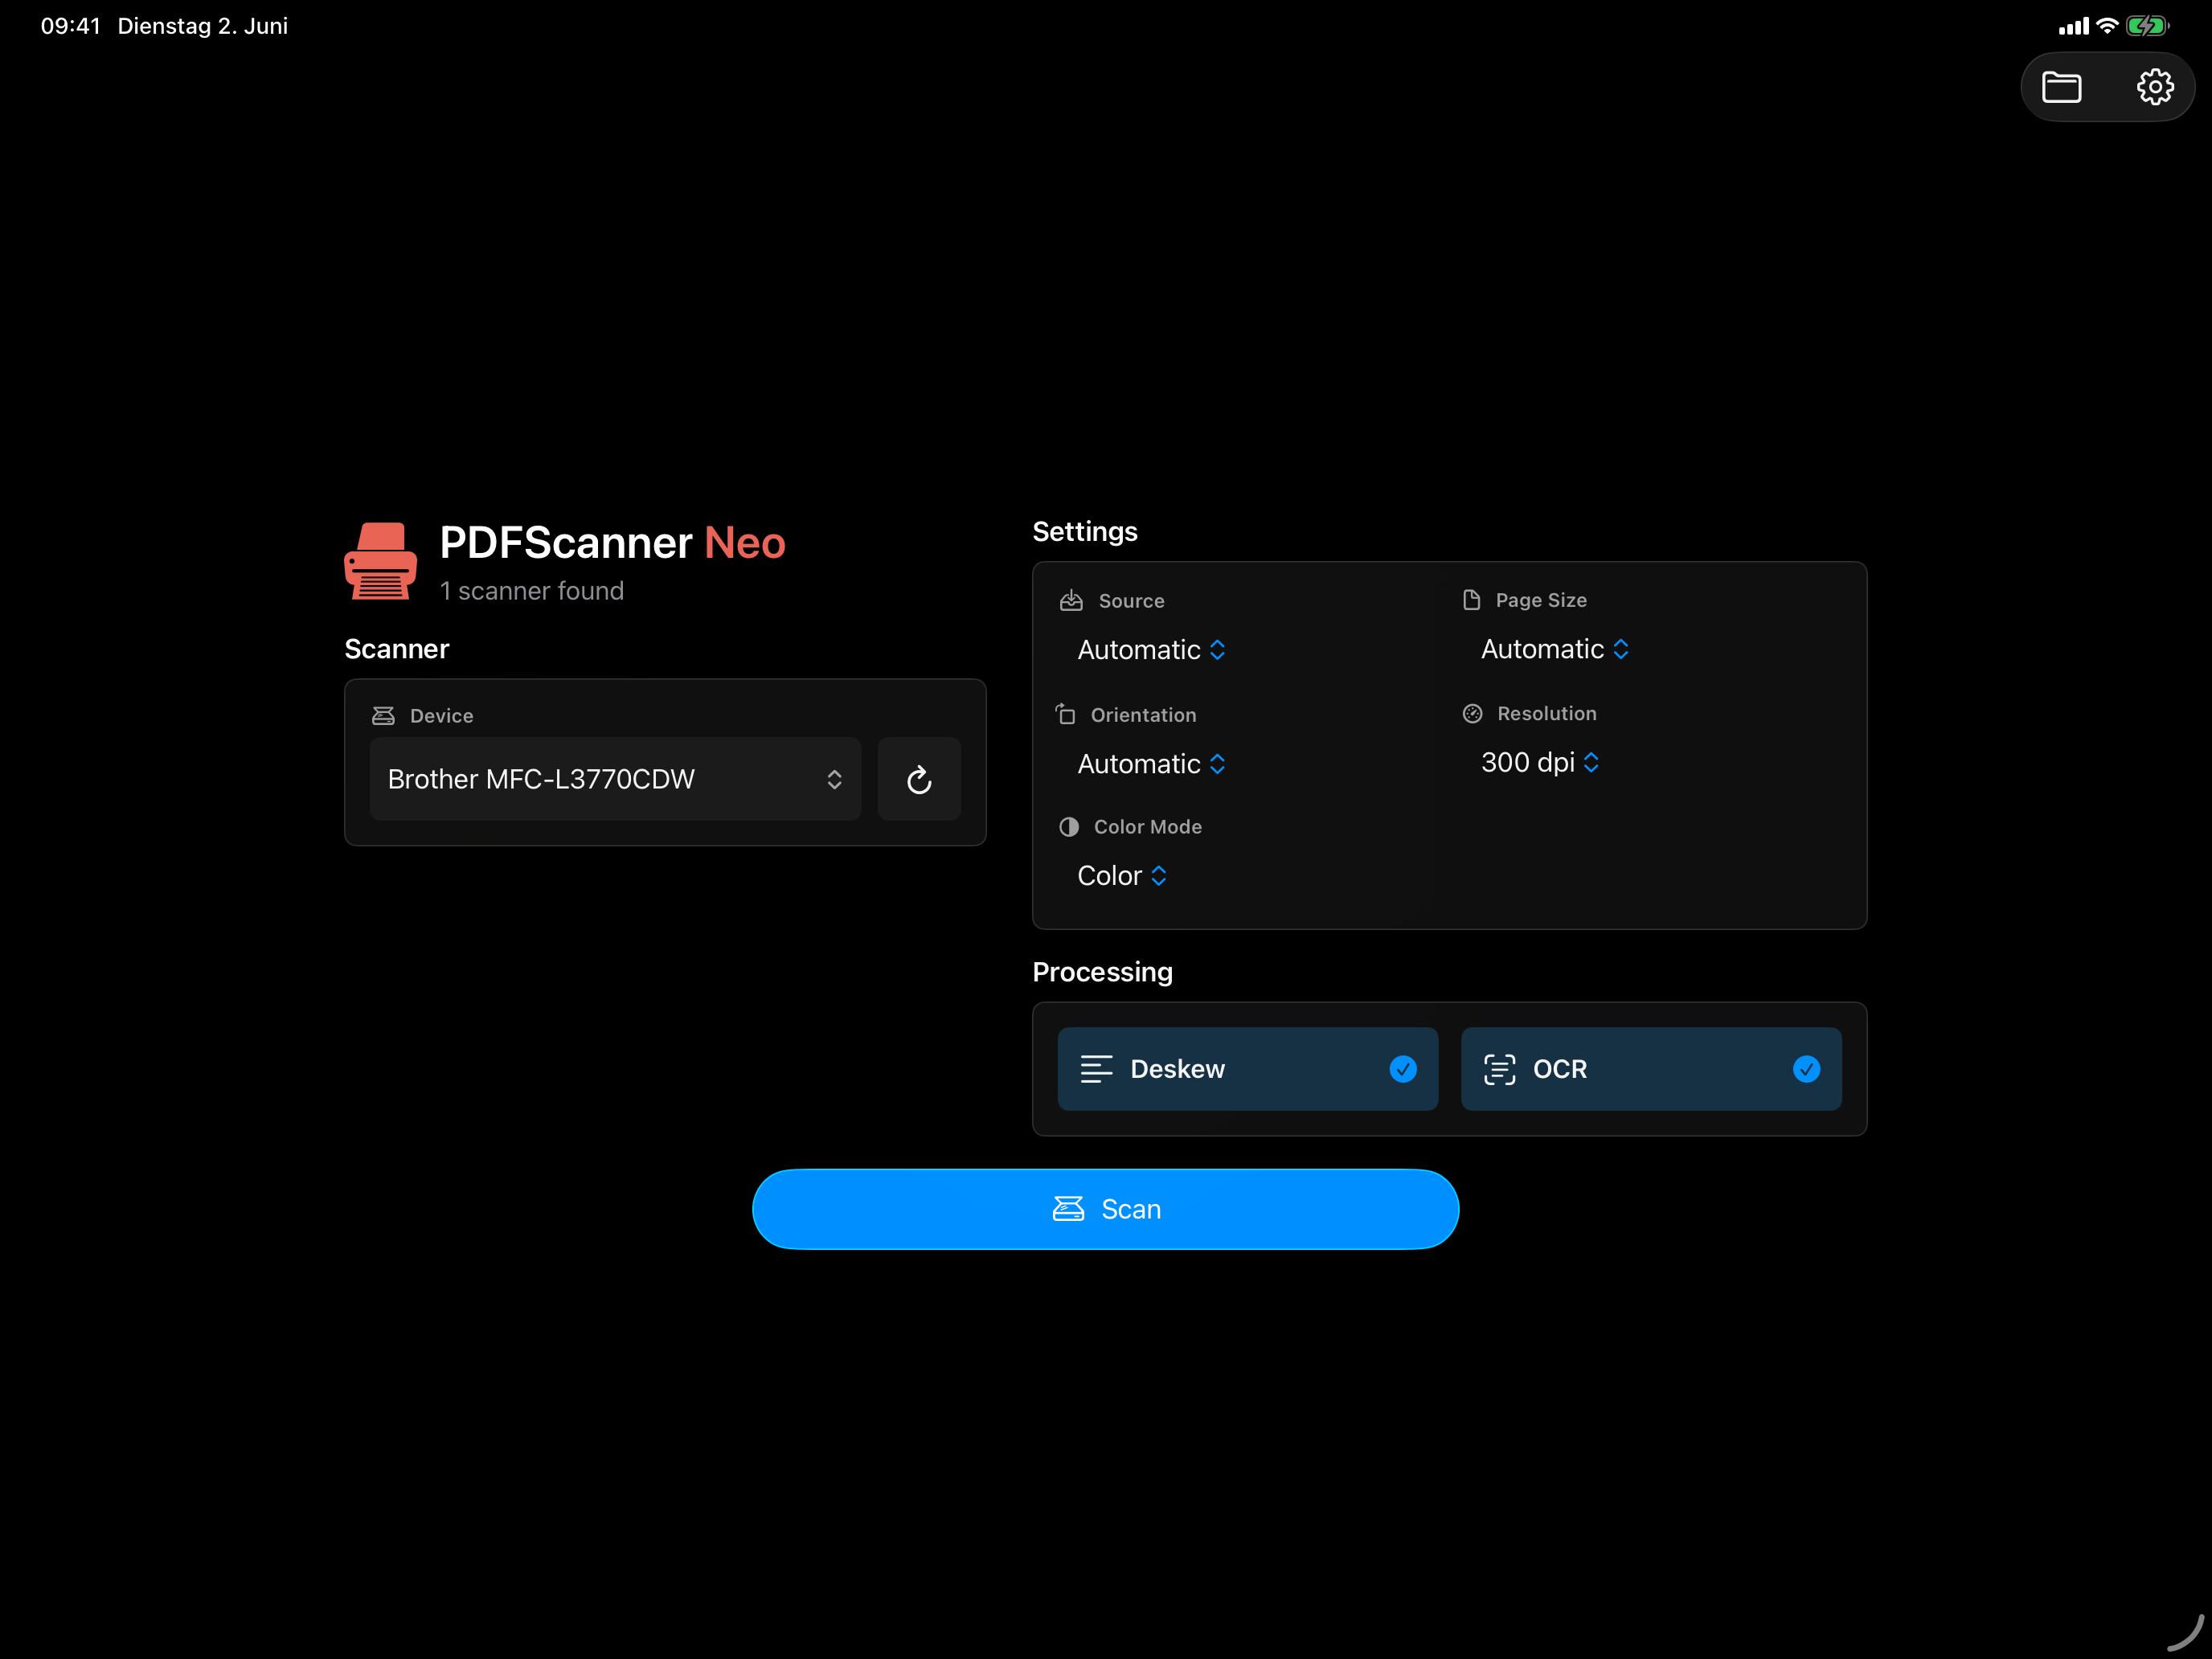Click the Scanner section heading
Screen dimensions: 2212x1659
(397, 649)
